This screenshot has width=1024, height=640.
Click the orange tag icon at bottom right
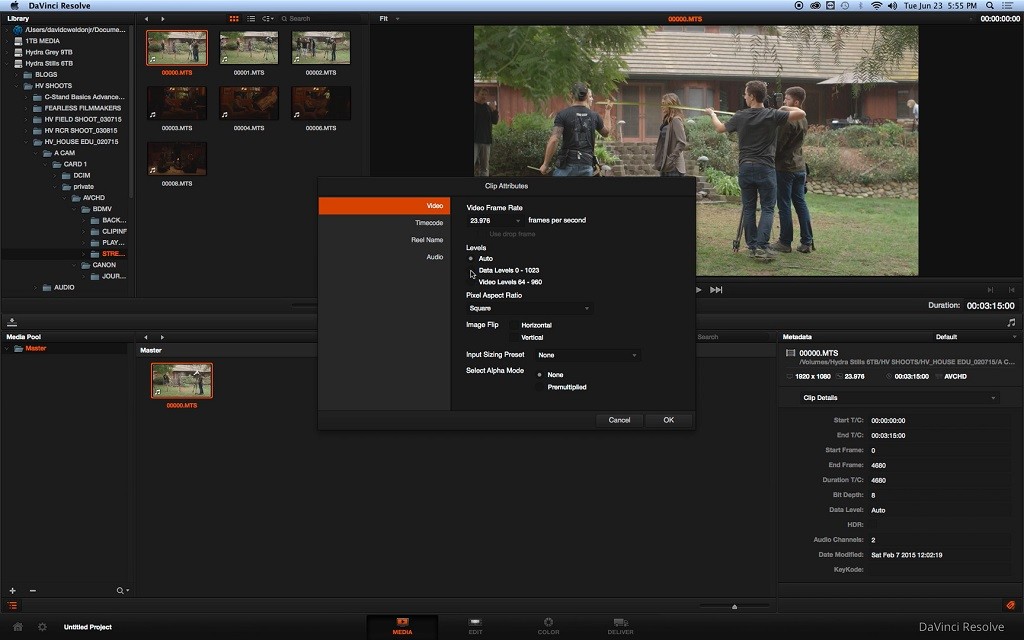tap(1010, 606)
